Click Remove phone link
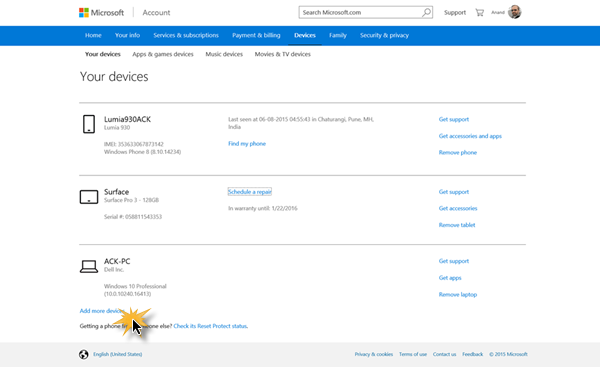Image resolution: width=600 pixels, height=367 pixels. click(x=458, y=153)
